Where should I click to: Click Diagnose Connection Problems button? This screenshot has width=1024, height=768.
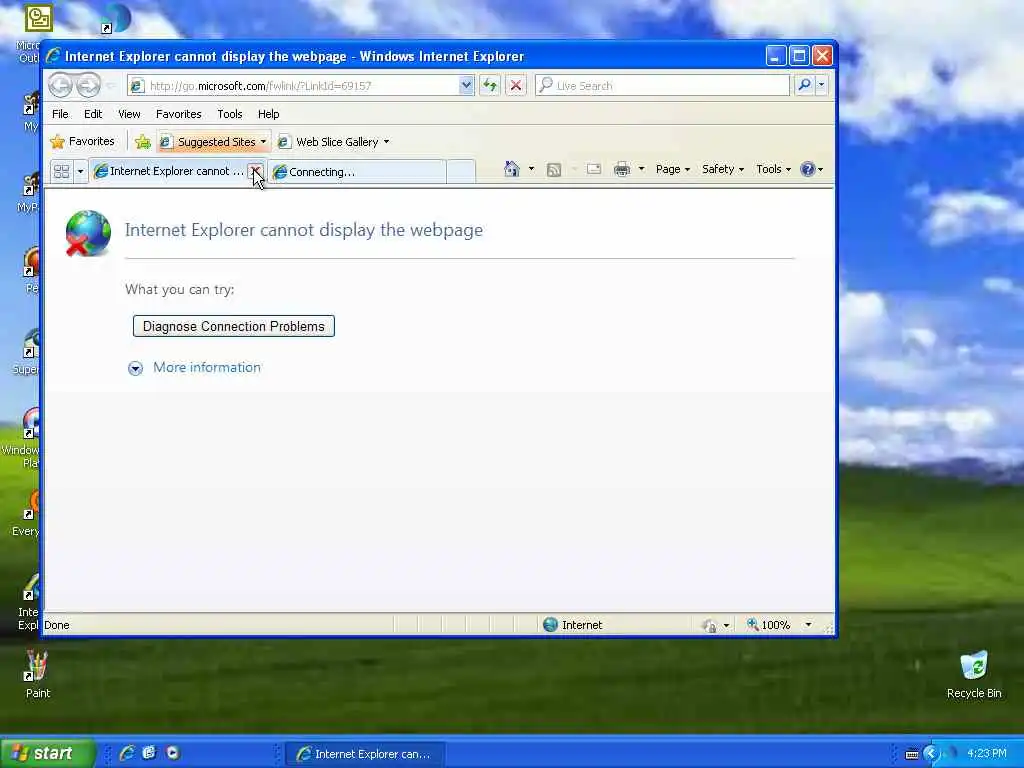click(233, 326)
